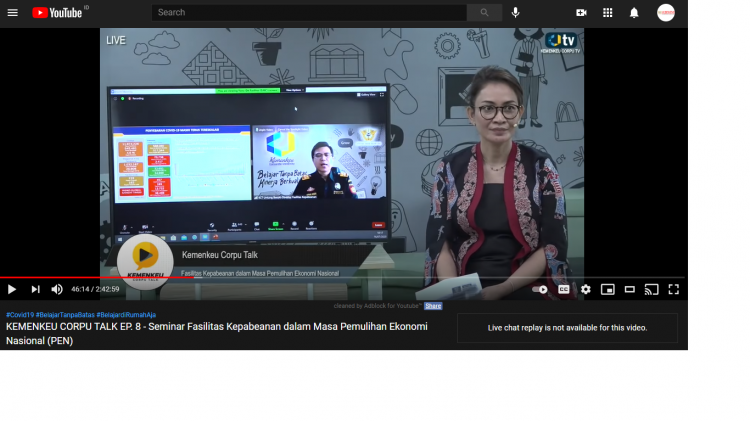The width and height of the screenshot is (750, 421).
Task: Toggle the autoplay switch in the player
Action: [x=540, y=289]
